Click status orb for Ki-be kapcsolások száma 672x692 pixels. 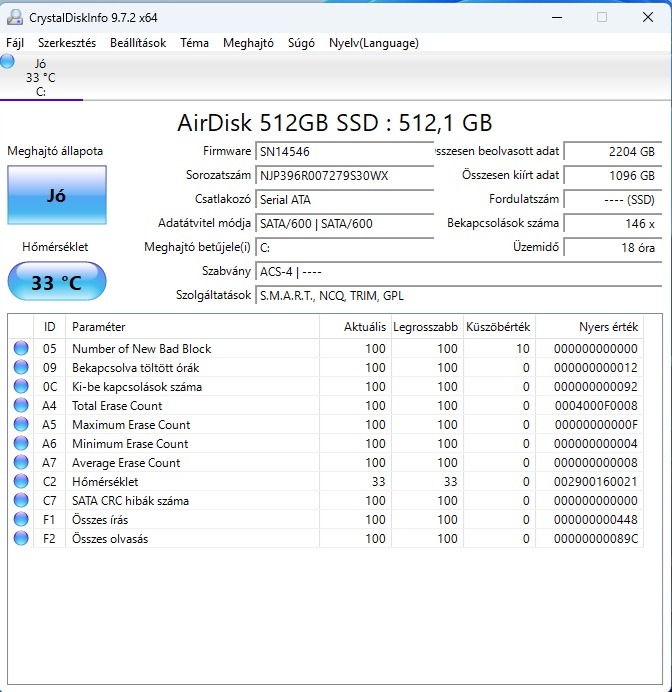21,386
